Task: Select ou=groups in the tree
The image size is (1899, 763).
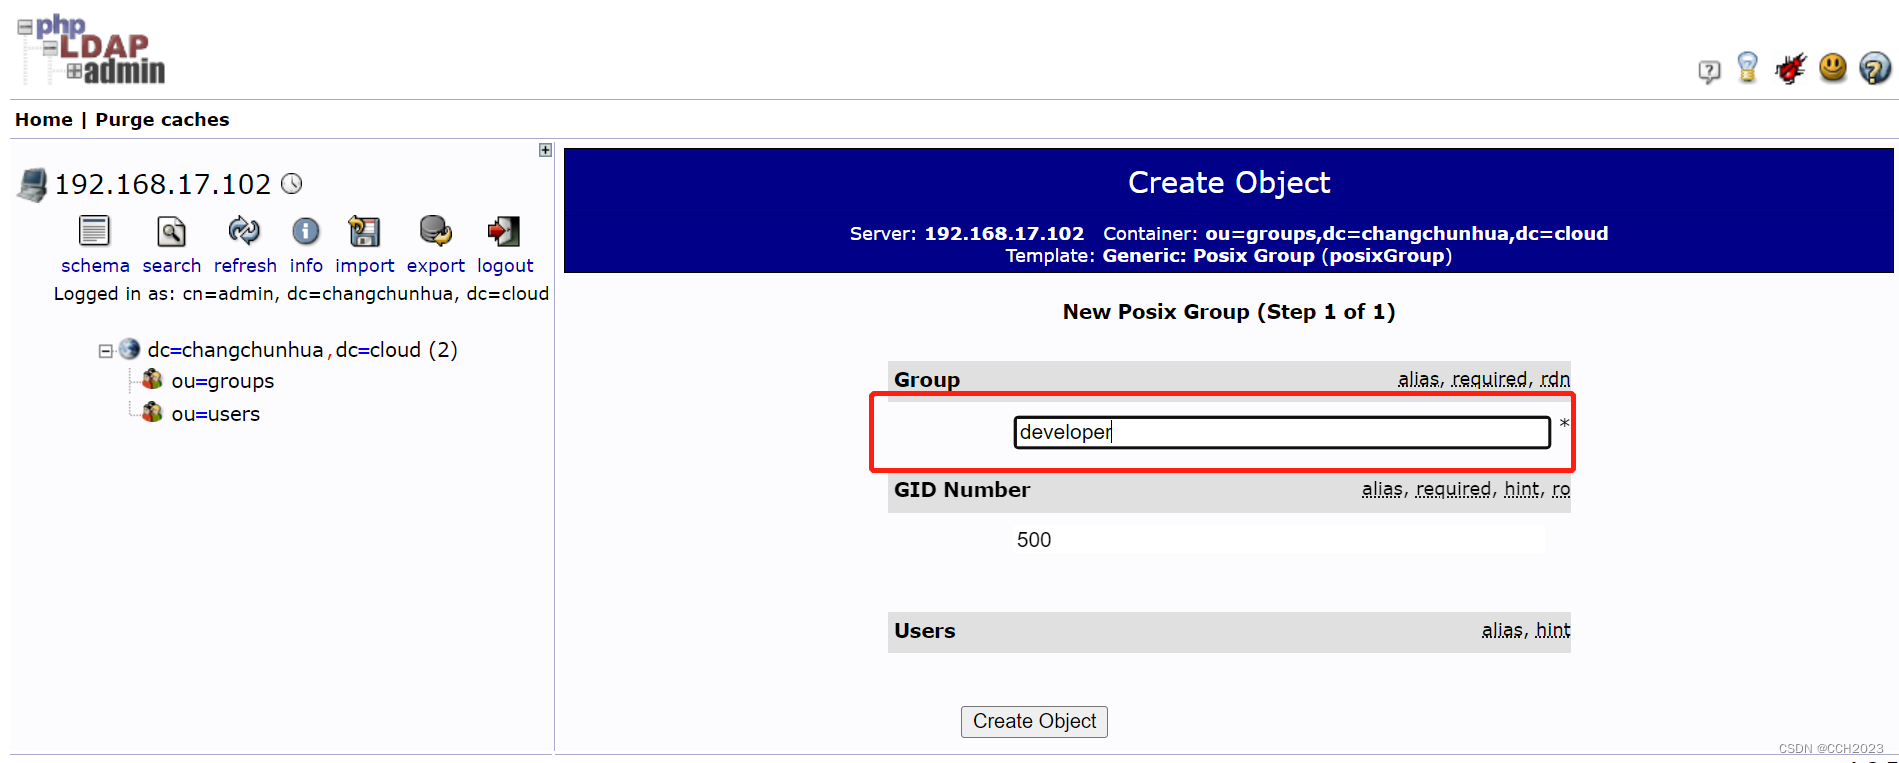Action: (222, 381)
